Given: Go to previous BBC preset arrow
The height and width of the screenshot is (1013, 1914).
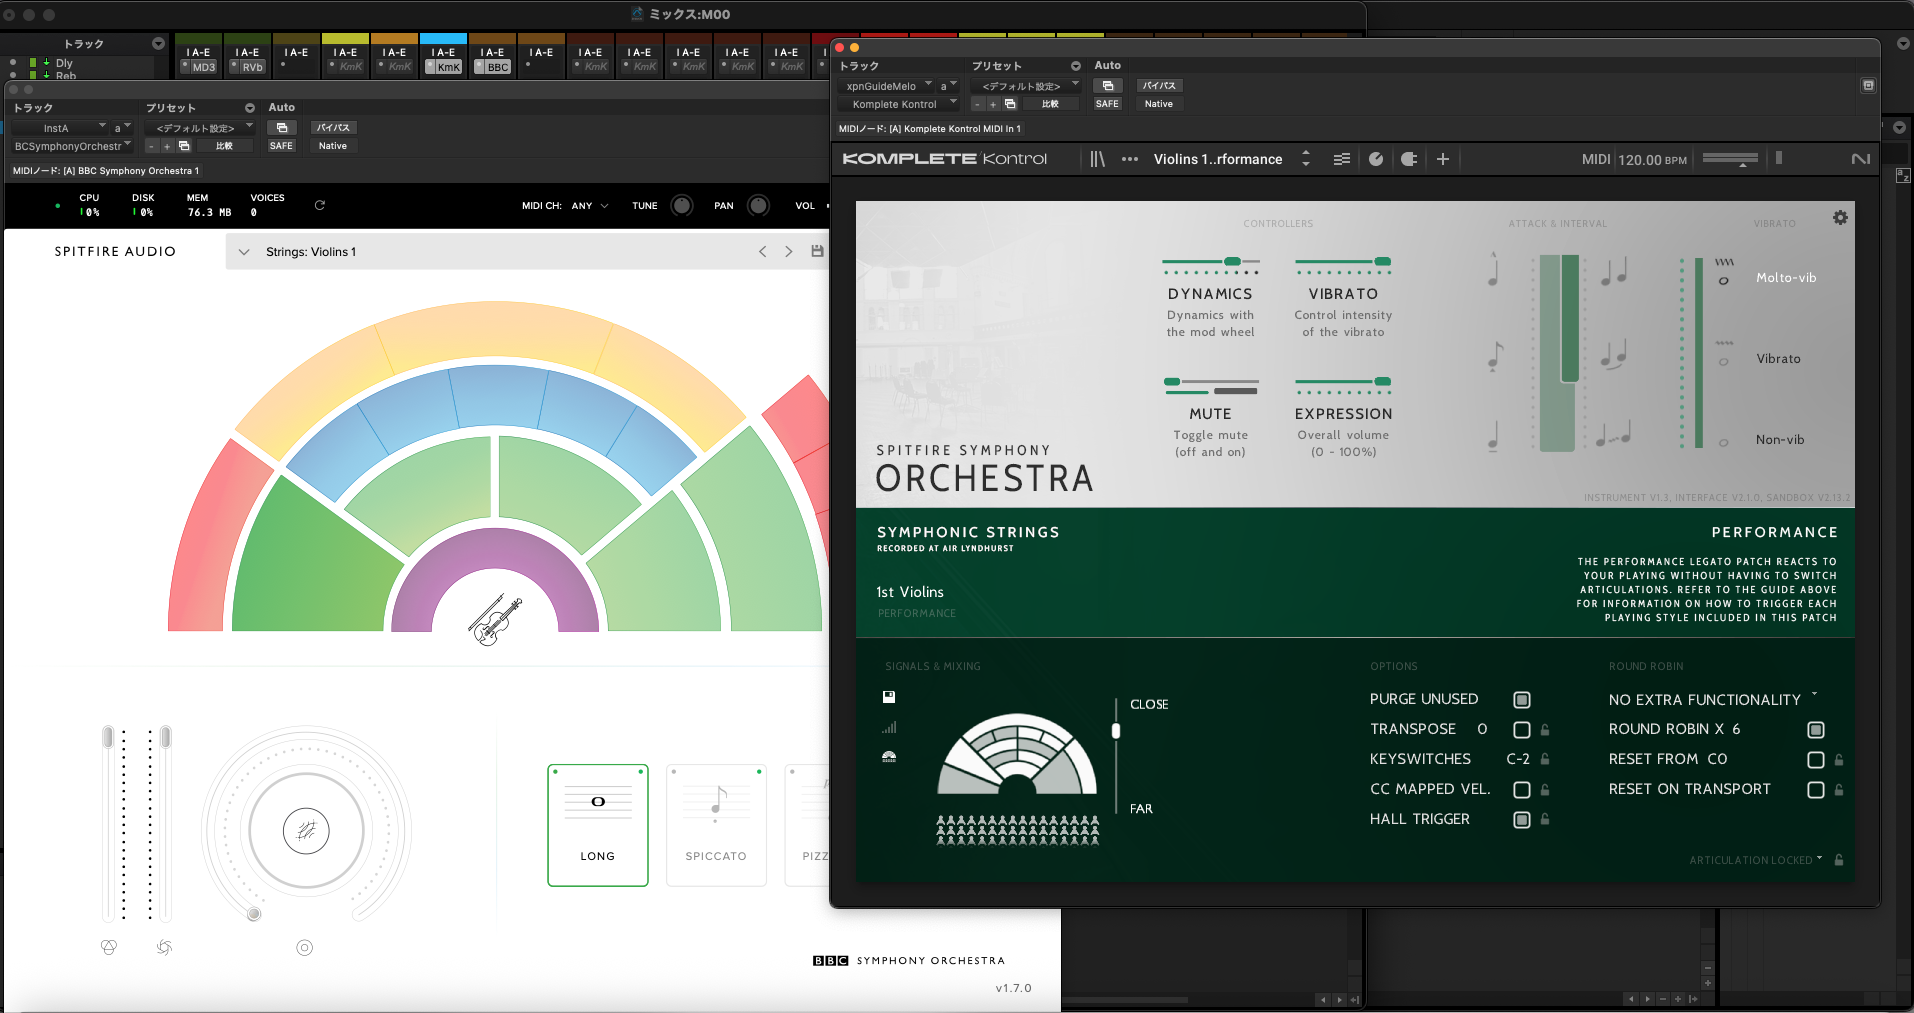Looking at the screenshot, I should pyautogui.click(x=762, y=251).
